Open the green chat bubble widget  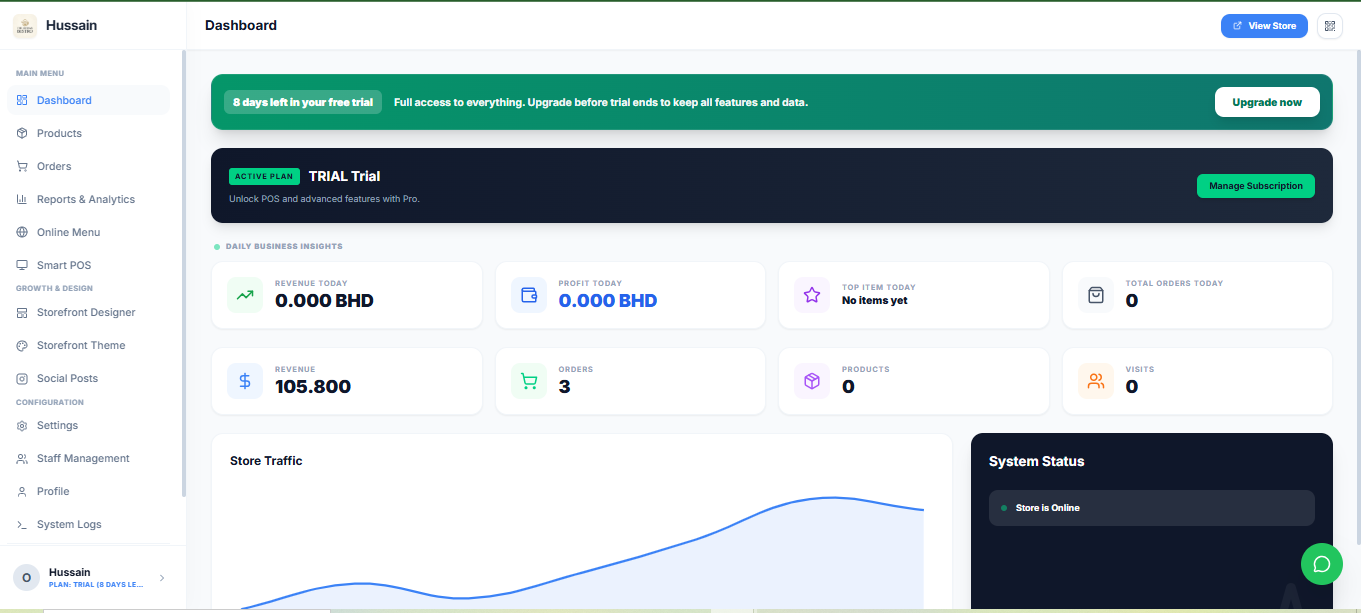coord(1321,564)
